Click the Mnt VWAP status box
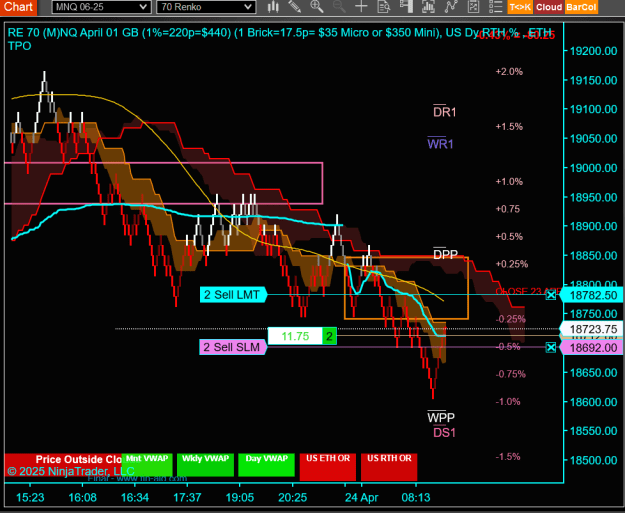 147,464
